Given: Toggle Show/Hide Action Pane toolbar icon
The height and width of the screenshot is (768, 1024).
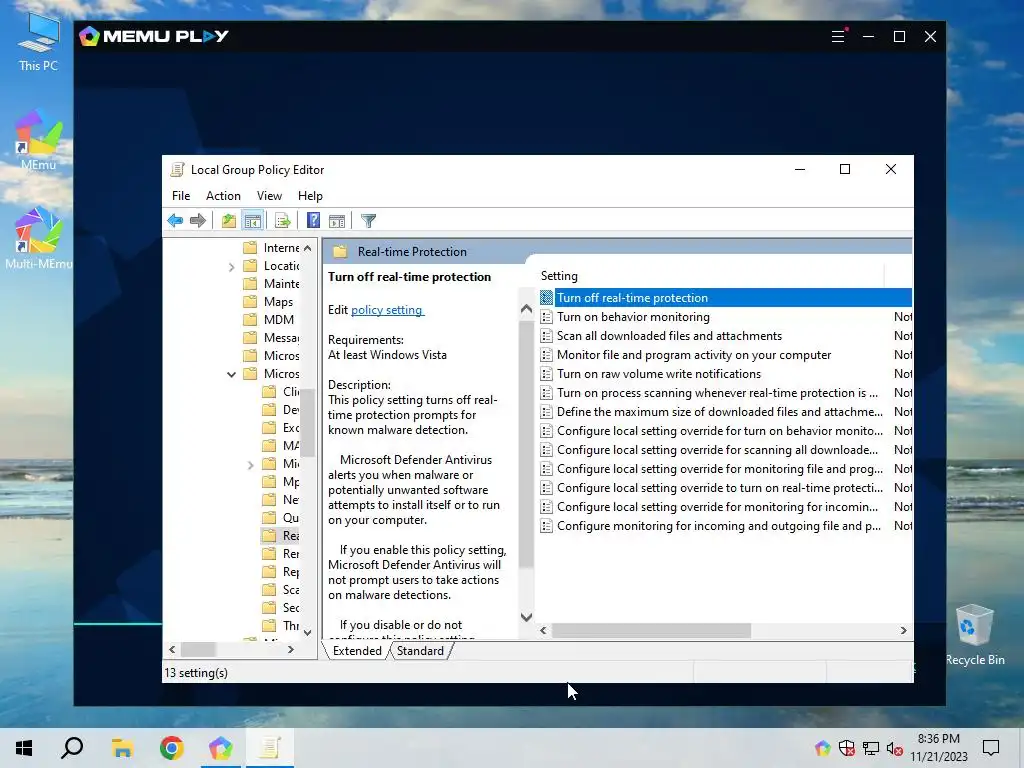Looking at the screenshot, I should (337, 221).
